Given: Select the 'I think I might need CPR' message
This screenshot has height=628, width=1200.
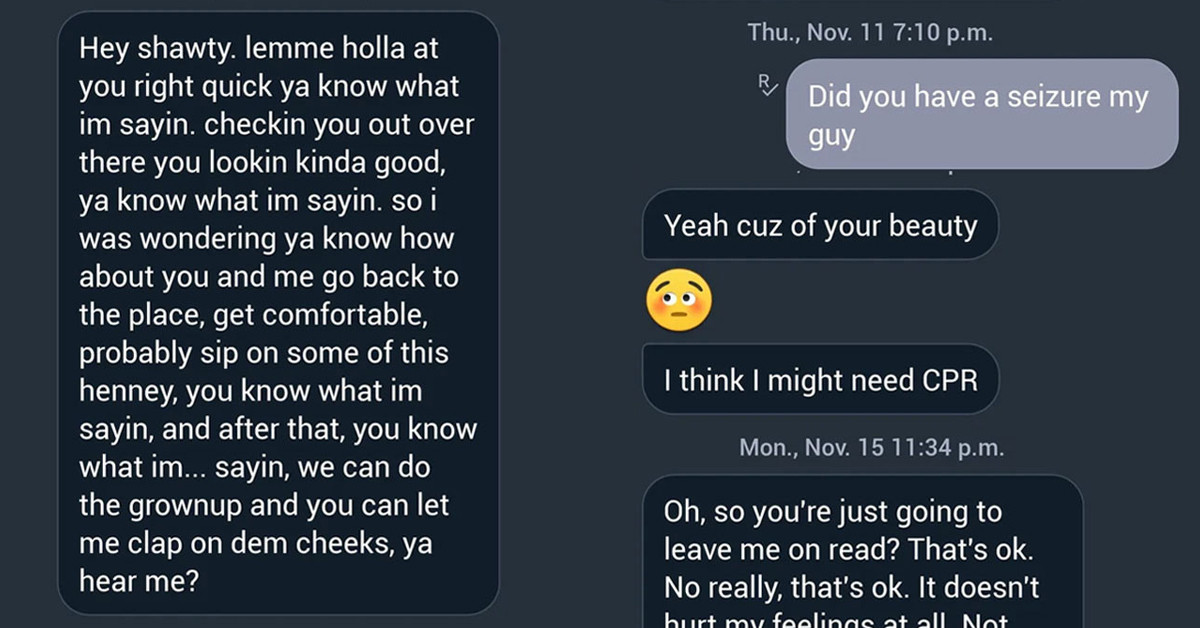Looking at the screenshot, I should pyautogui.click(x=821, y=379).
